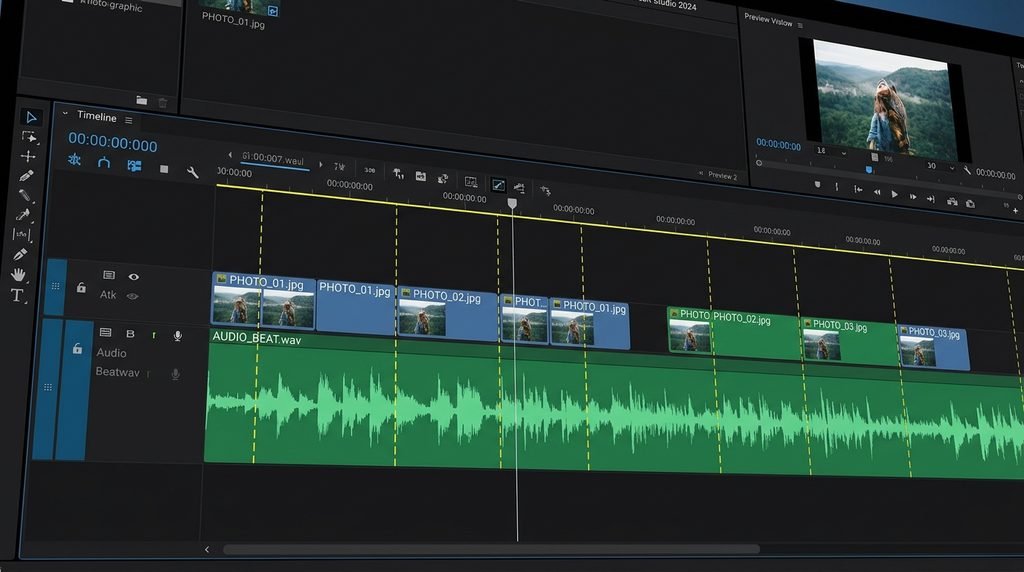The width and height of the screenshot is (1024, 572).
Task: Pick the Pencil tool in left toolbar
Action: tap(26, 176)
